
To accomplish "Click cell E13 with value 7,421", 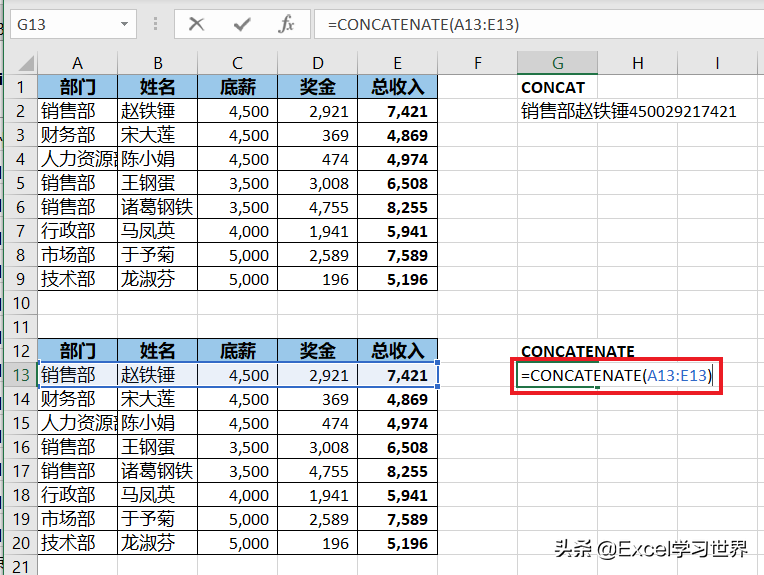I will [398, 375].
